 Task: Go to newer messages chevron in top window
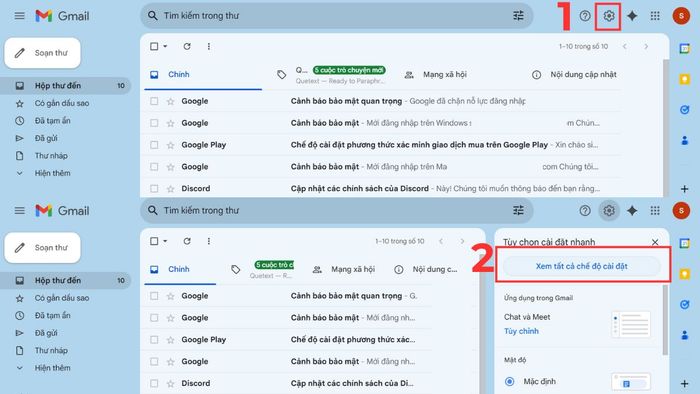pyautogui.click(x=625, y=46)
